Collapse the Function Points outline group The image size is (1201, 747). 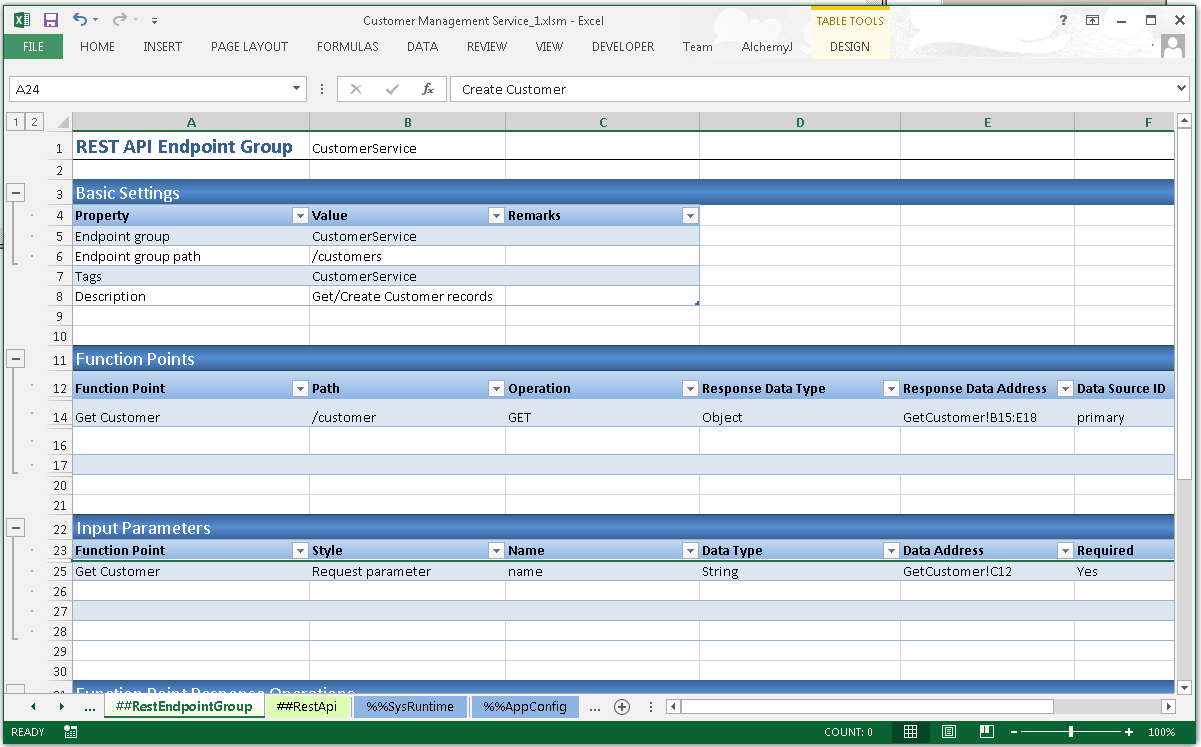pos(16,359)
